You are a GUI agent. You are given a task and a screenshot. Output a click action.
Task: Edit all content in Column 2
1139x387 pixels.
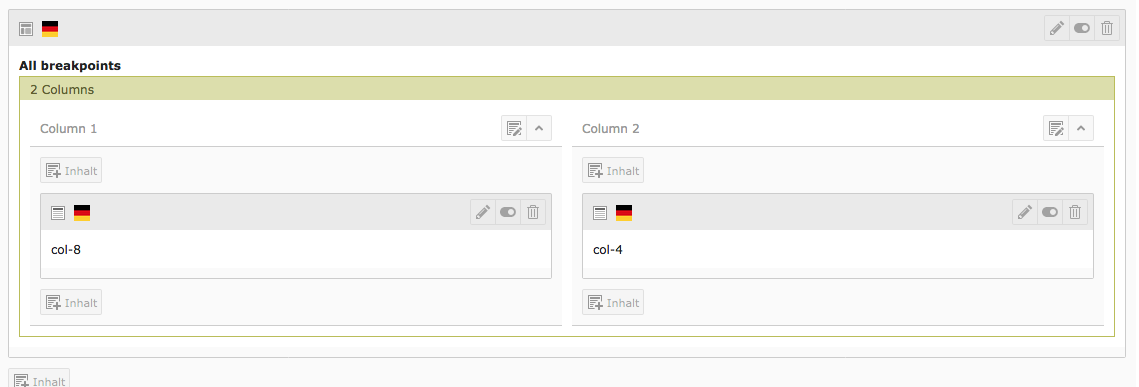[1056, 129]
